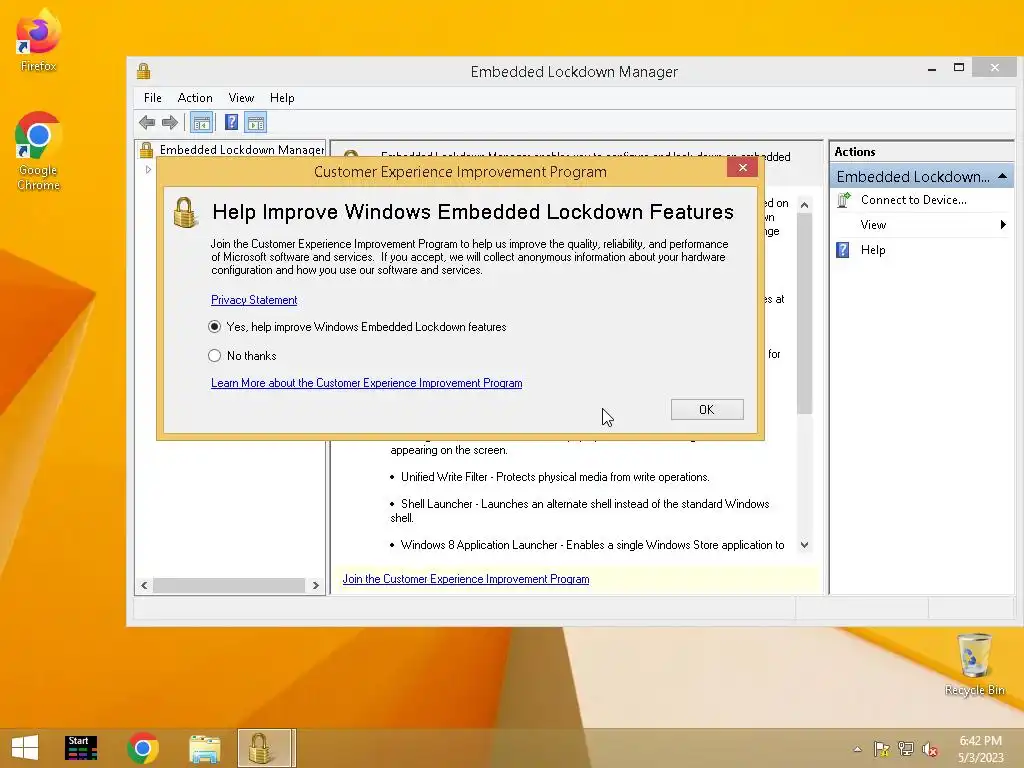Click the Connect to Device icon

click(x=844, y=200)
